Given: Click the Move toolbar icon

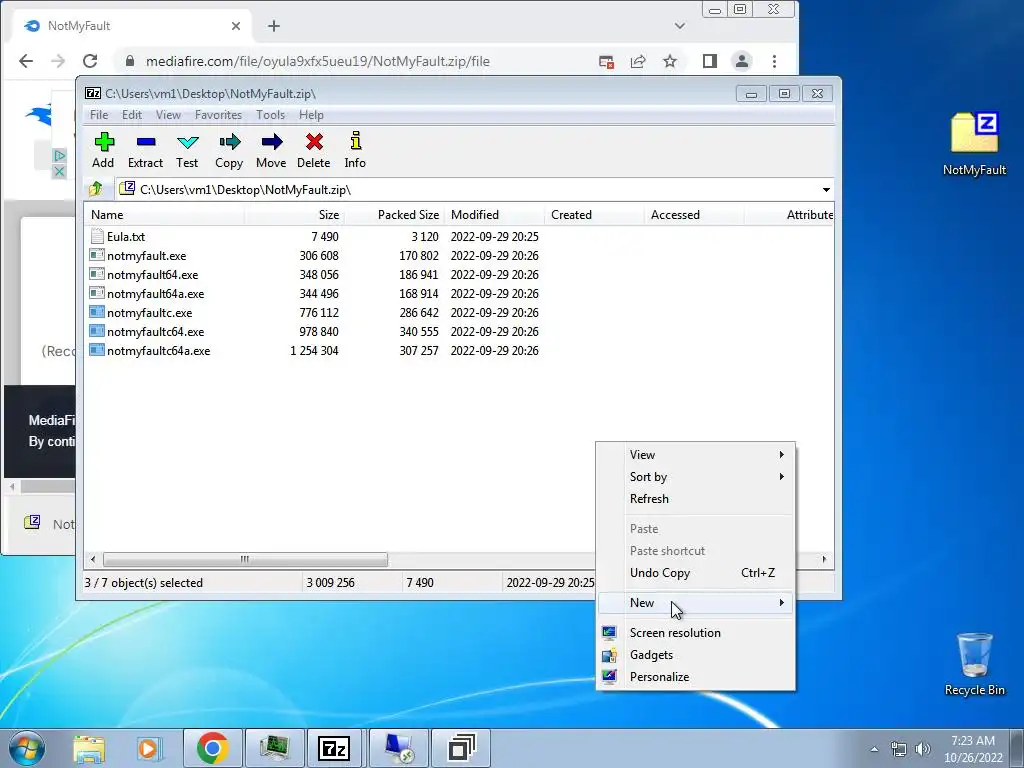Looking at the screenshot, I should pos(271,142).
